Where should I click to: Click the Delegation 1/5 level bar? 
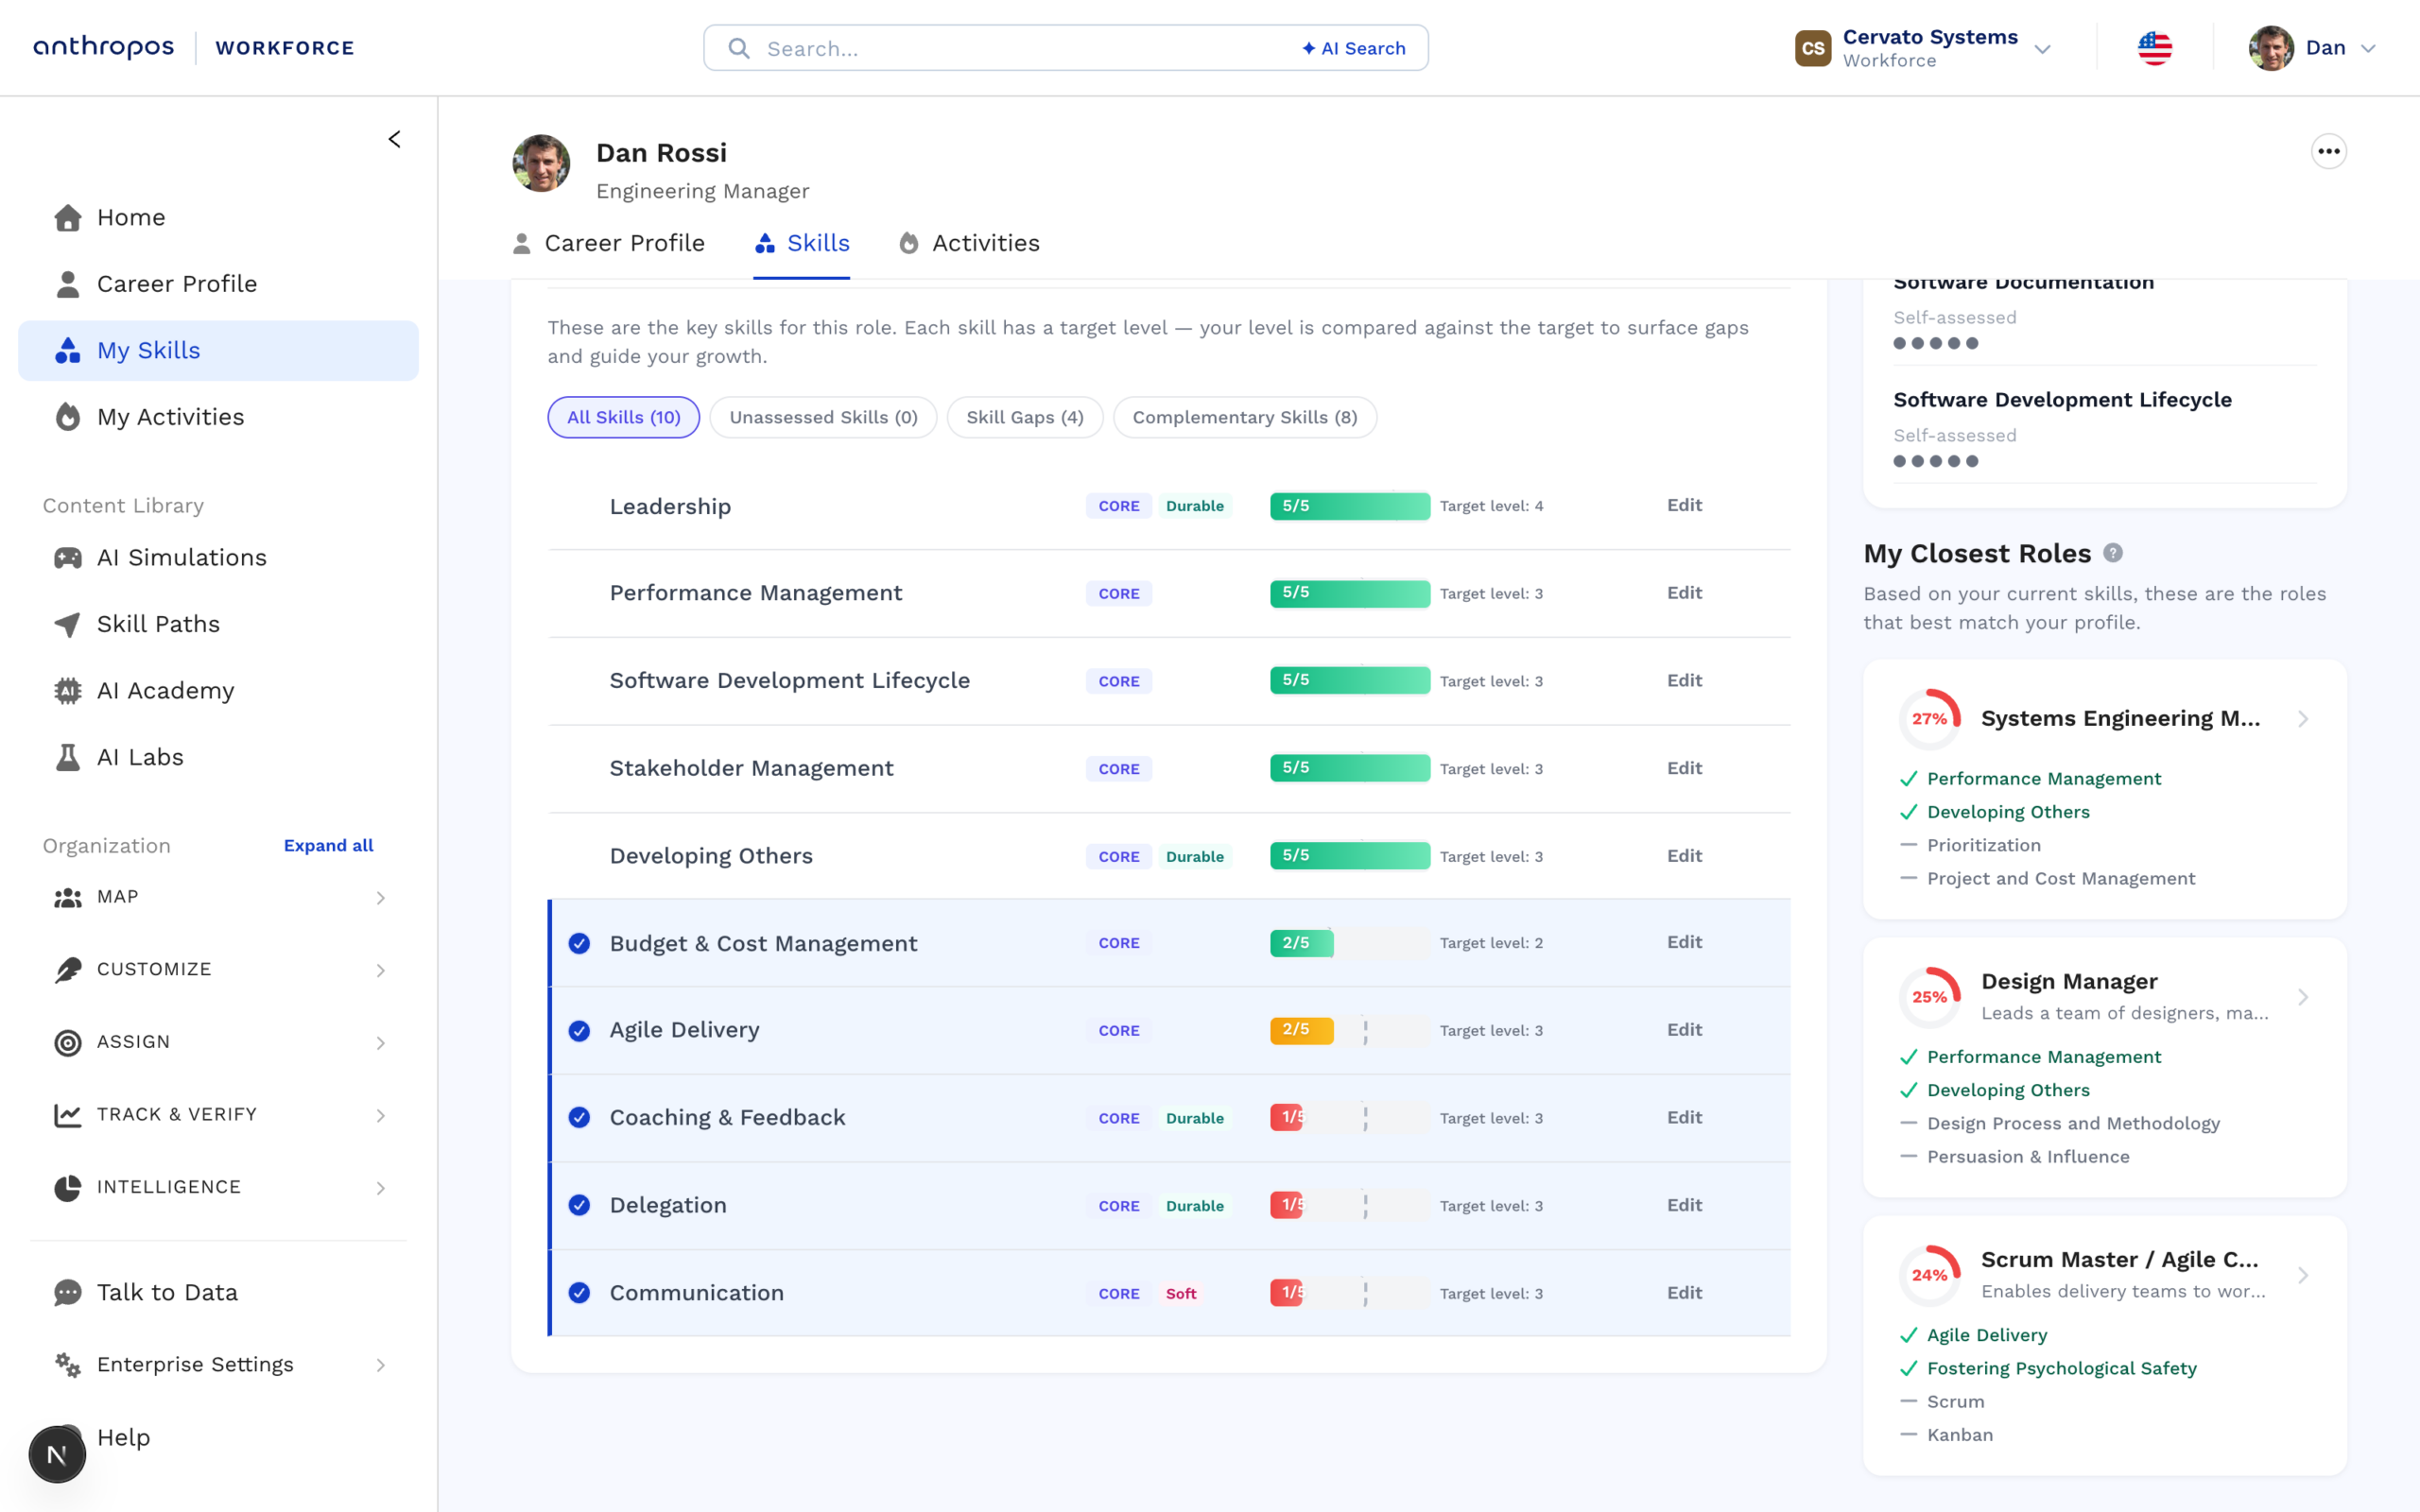[1350, 1205]
